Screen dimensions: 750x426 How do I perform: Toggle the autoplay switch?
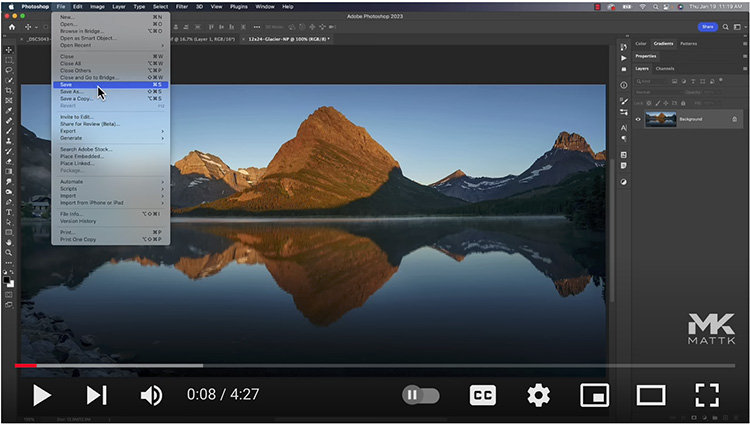(420, 395)
